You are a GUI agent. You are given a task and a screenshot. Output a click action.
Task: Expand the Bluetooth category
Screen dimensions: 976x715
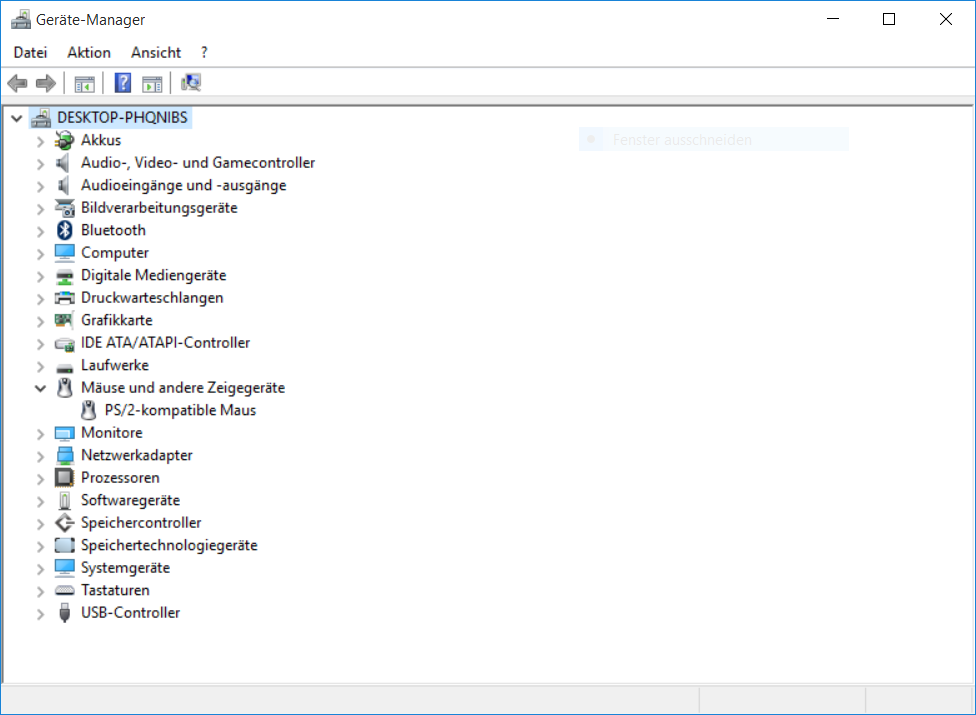40,231
